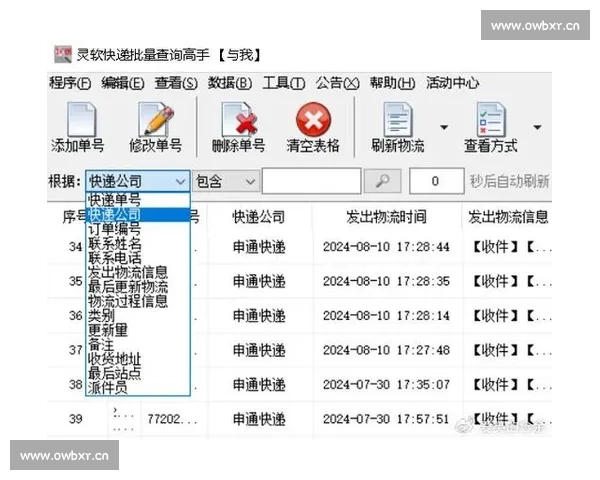
Task: Choose 快递单号 in the dropdown list
Action: (x=138, y=200)
